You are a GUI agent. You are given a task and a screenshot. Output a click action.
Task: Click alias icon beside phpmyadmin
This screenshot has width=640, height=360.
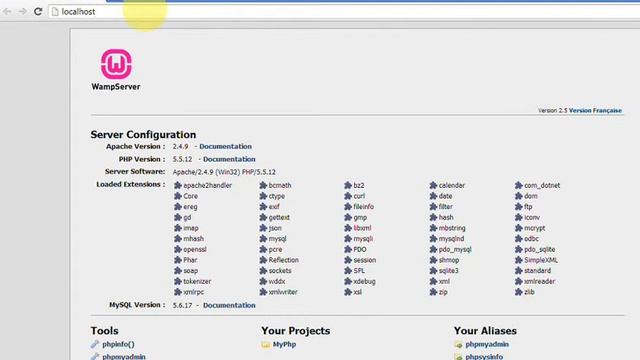458,345
